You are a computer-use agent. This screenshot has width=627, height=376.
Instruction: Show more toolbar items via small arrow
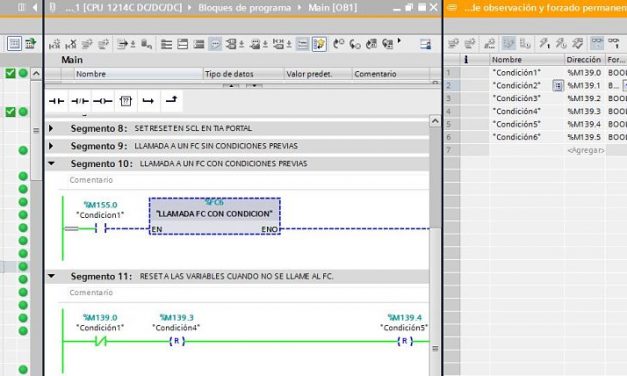click(x=399, y=41)
